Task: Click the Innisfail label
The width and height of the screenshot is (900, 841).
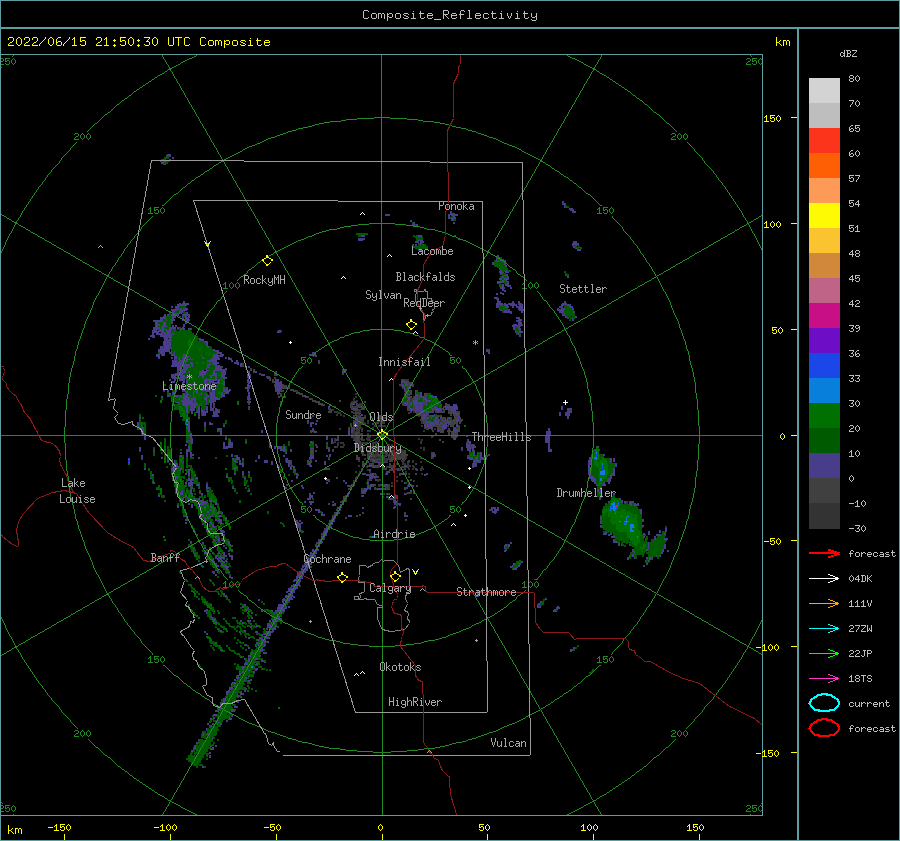Action: [x=404, y=362]
